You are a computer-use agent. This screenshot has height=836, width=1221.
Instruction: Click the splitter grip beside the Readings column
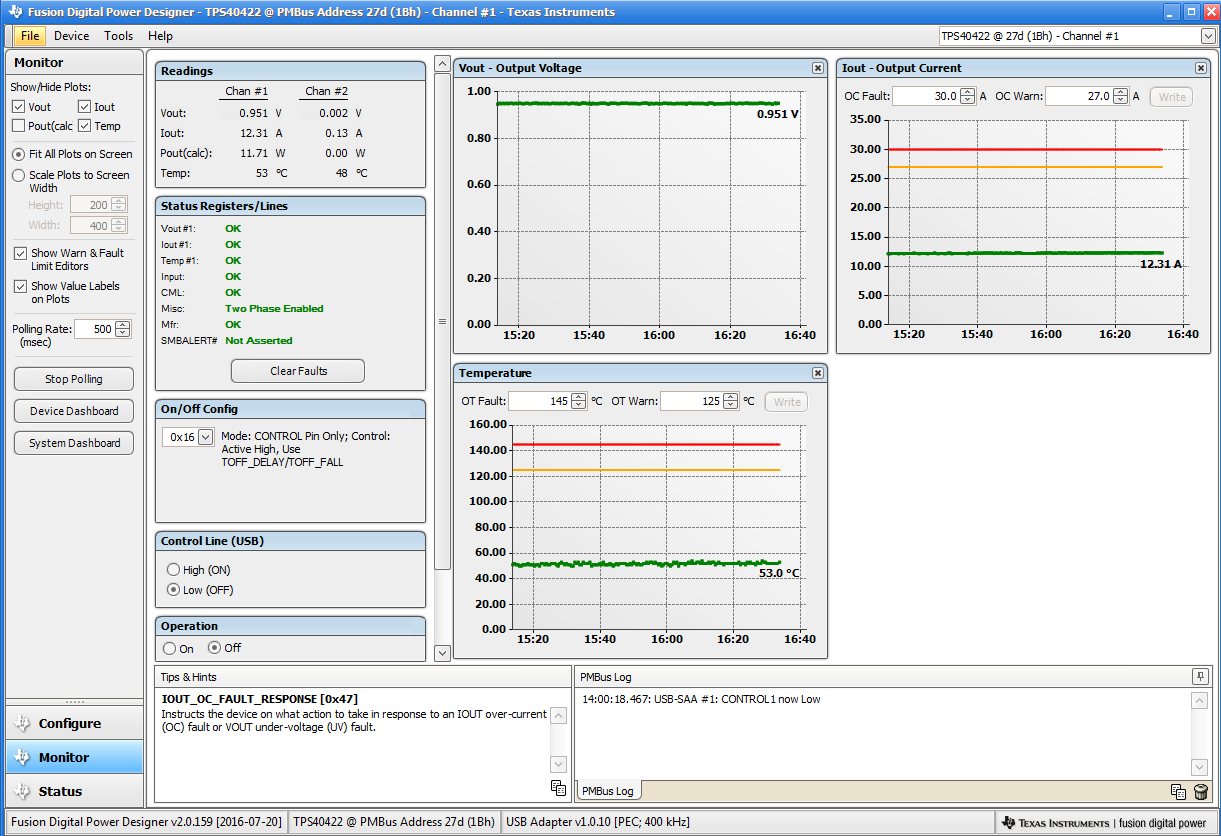click(442, 322)
